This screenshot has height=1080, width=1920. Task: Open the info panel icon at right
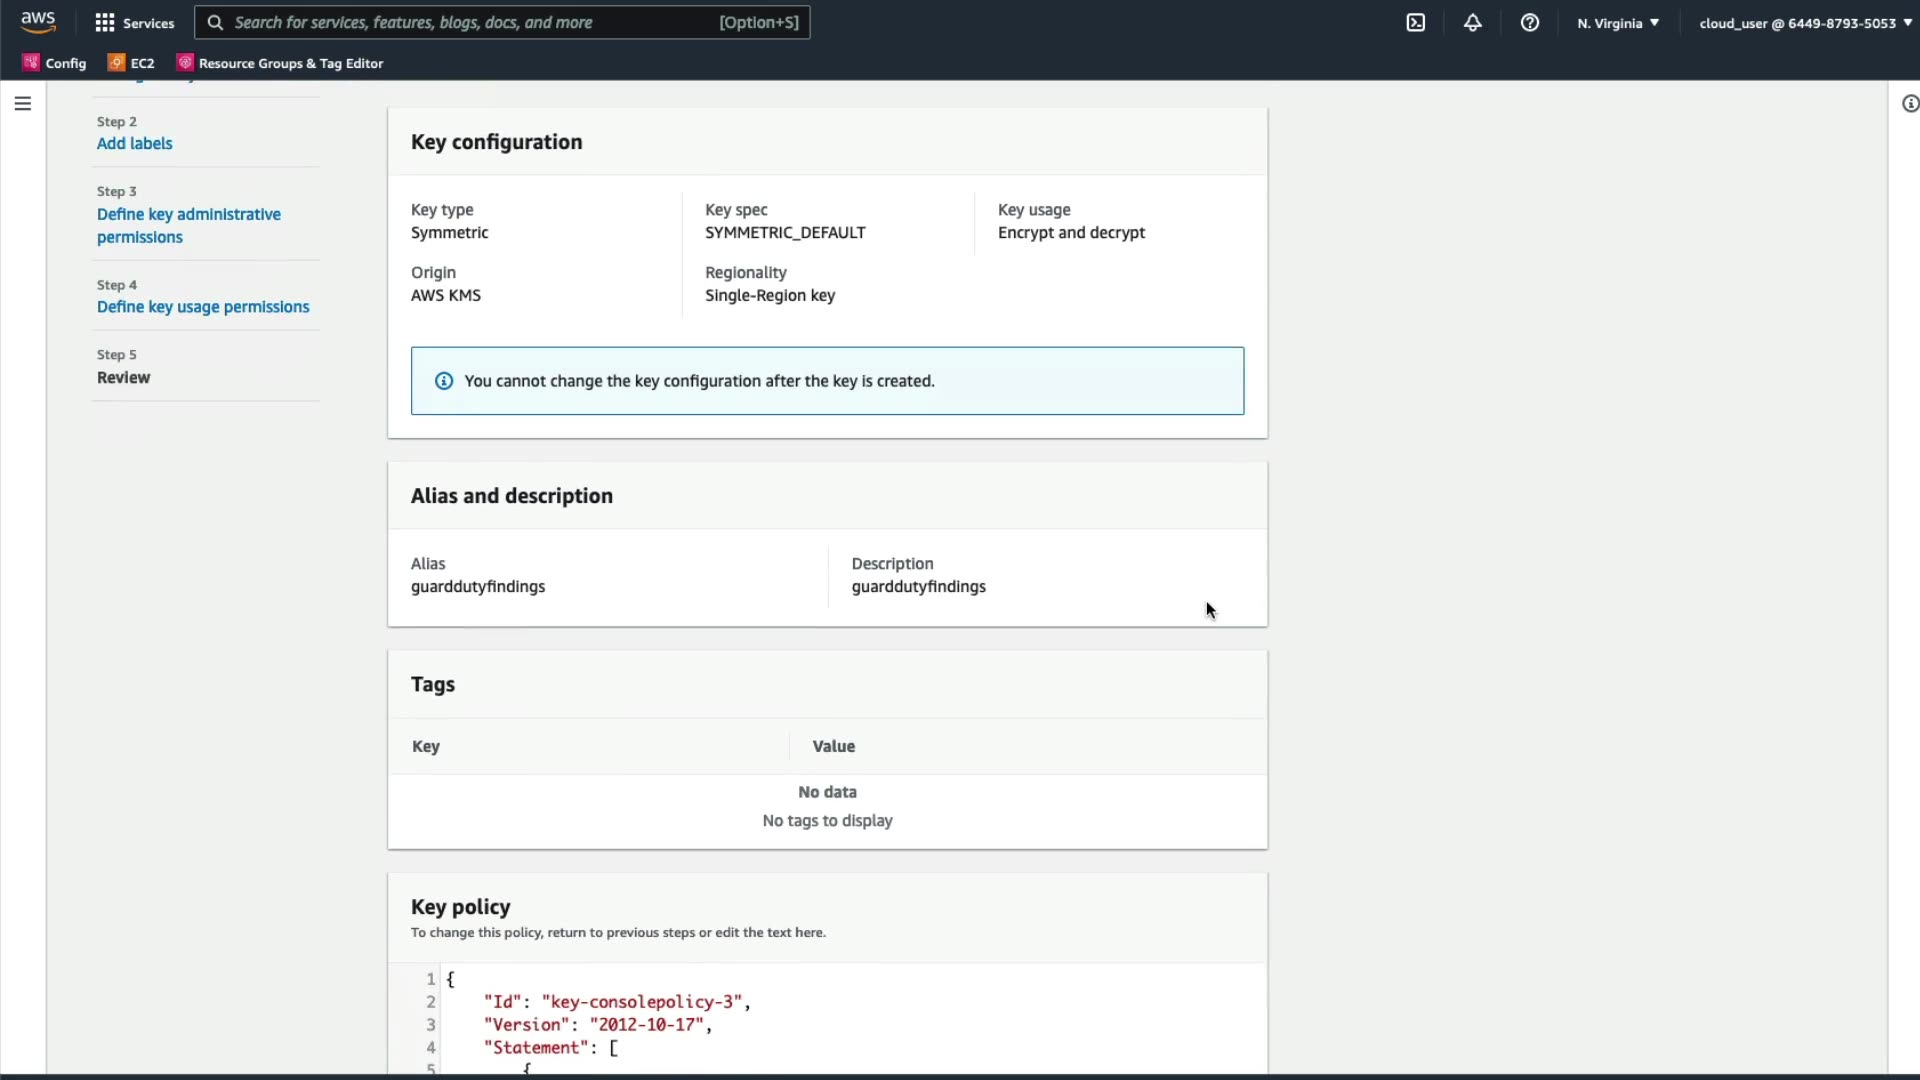(x=1909, y=103)
